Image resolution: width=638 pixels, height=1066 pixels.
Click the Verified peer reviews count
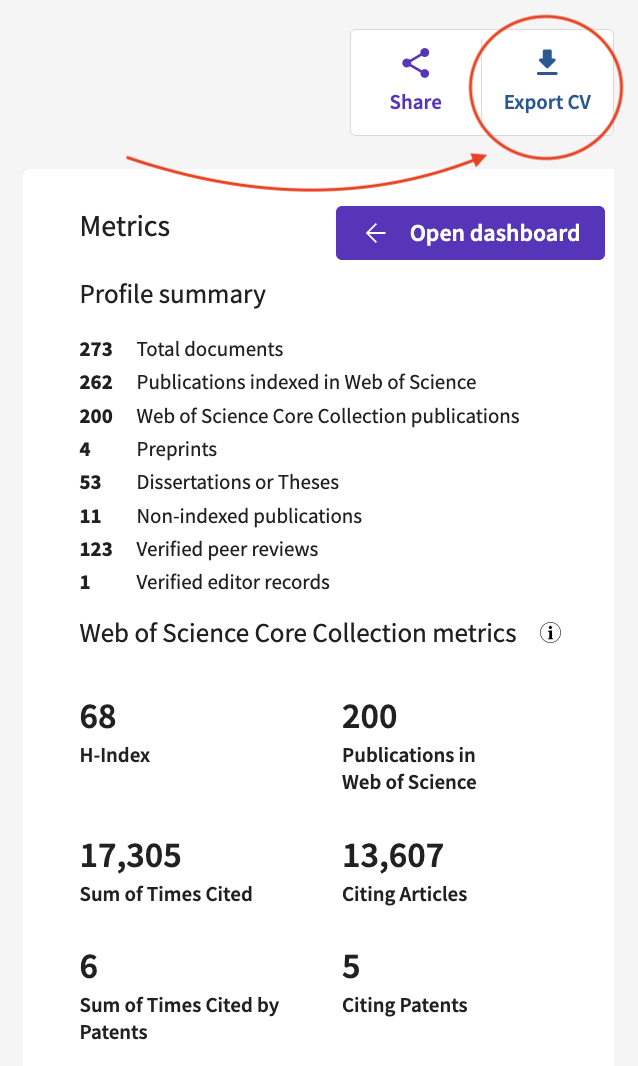point(96,549)
